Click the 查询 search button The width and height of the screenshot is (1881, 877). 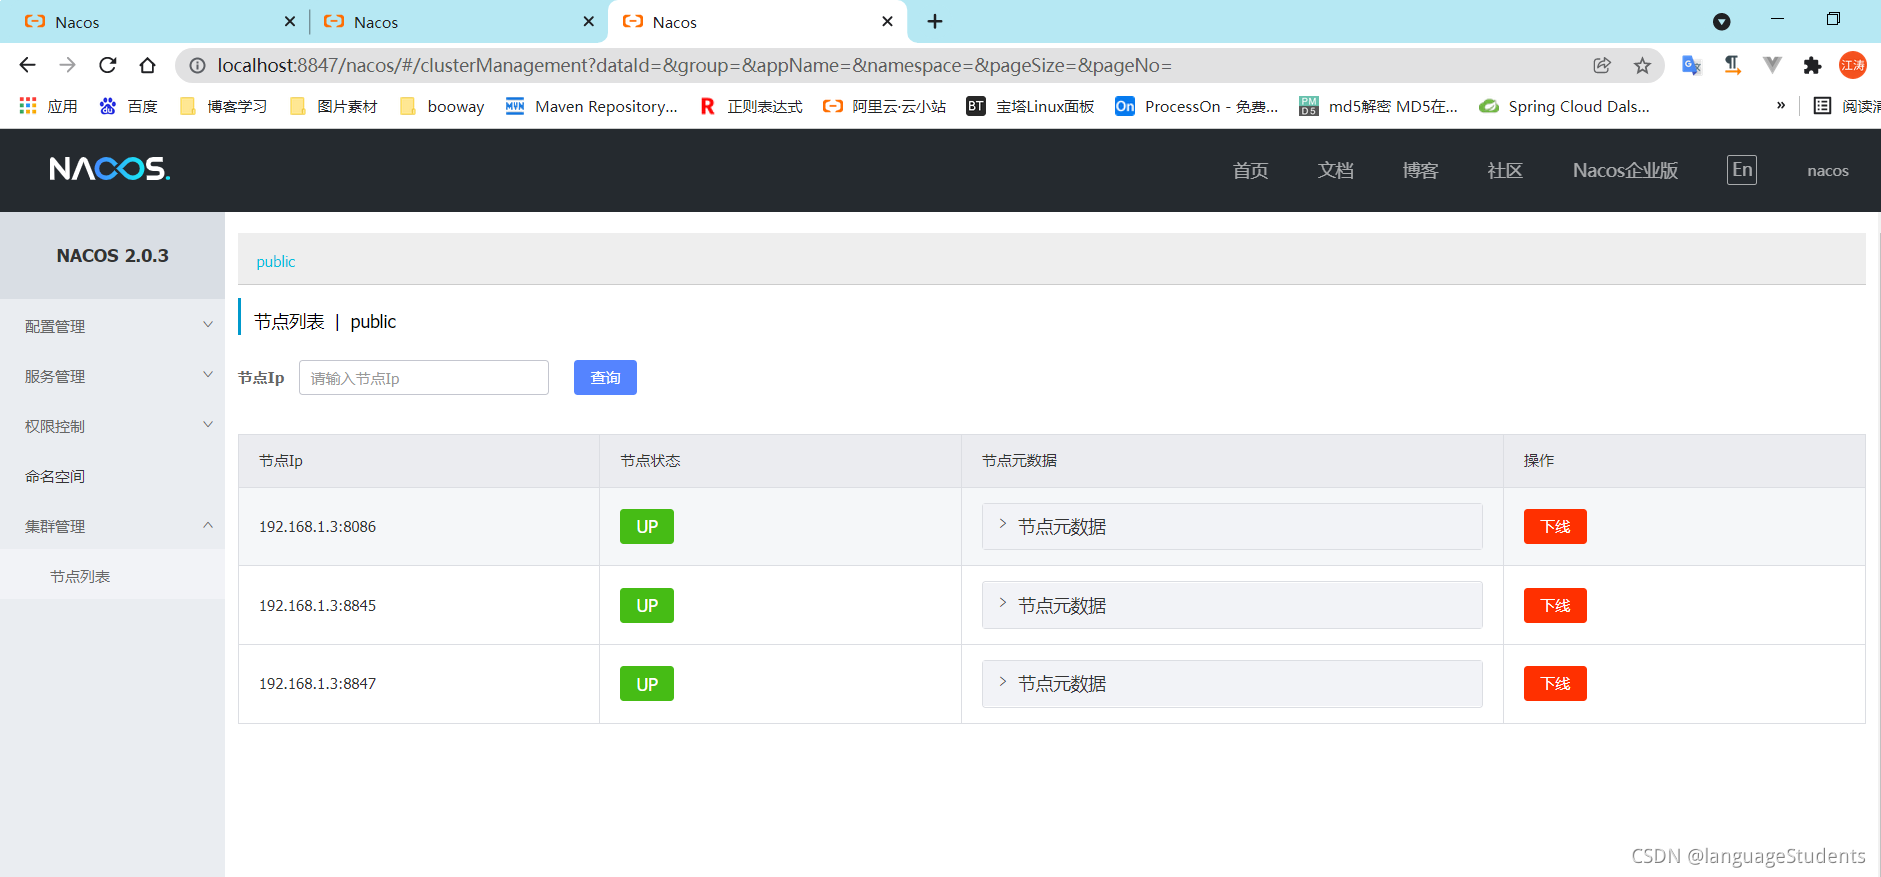coord(605,377)
